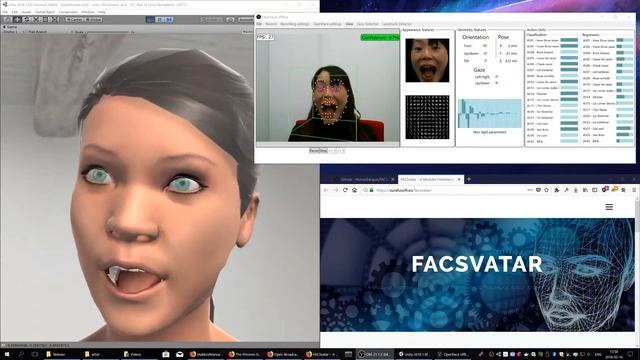Viewport: 640px width, 360px height.
Task: Reload the FACSvatar page
Action: tap(345, 190)
